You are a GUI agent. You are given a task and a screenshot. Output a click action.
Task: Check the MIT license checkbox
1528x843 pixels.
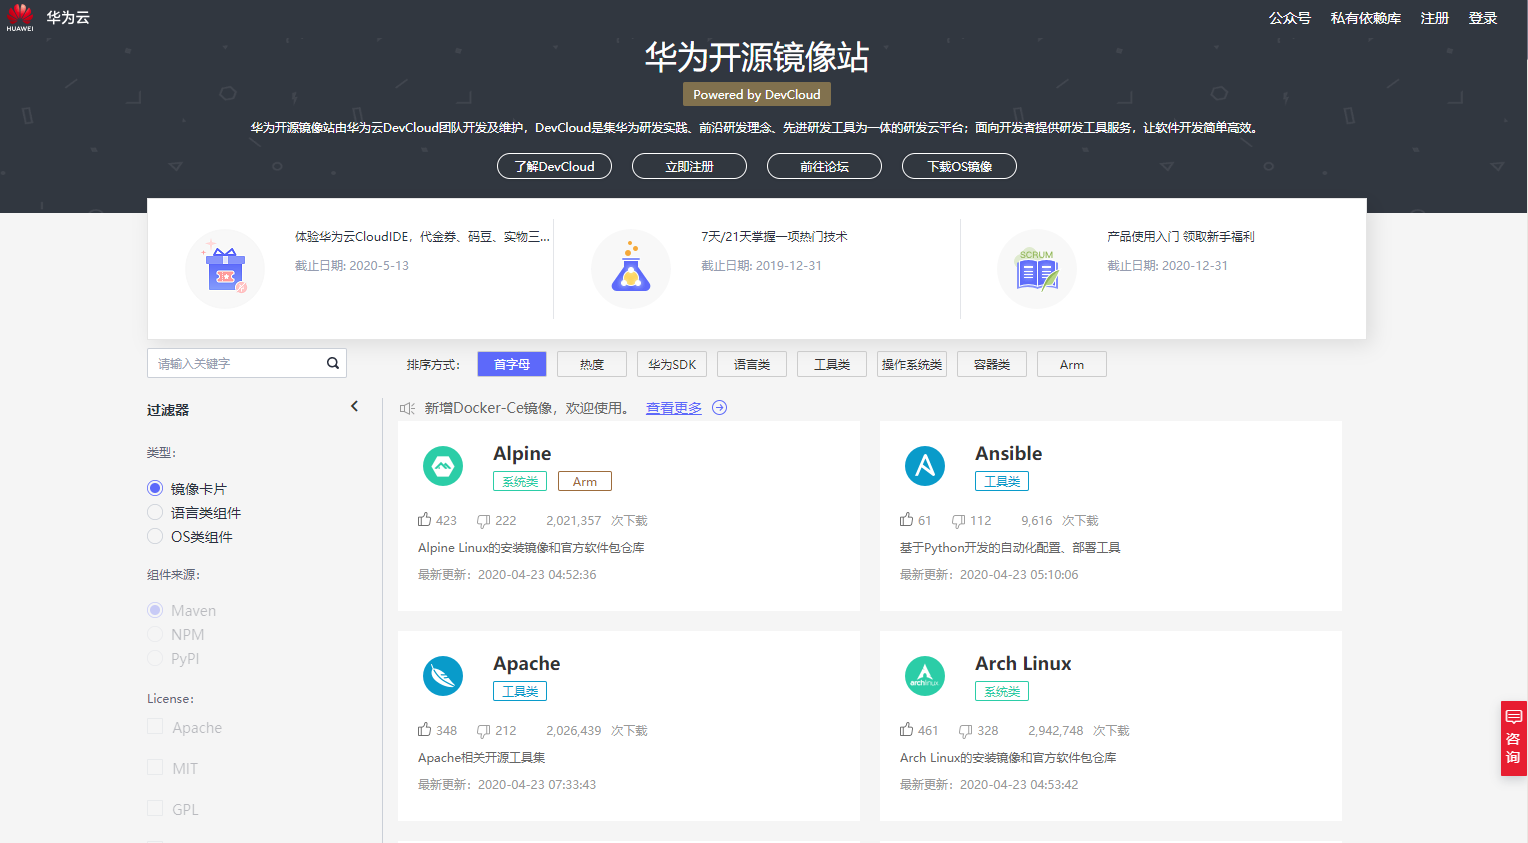[155, 767]
